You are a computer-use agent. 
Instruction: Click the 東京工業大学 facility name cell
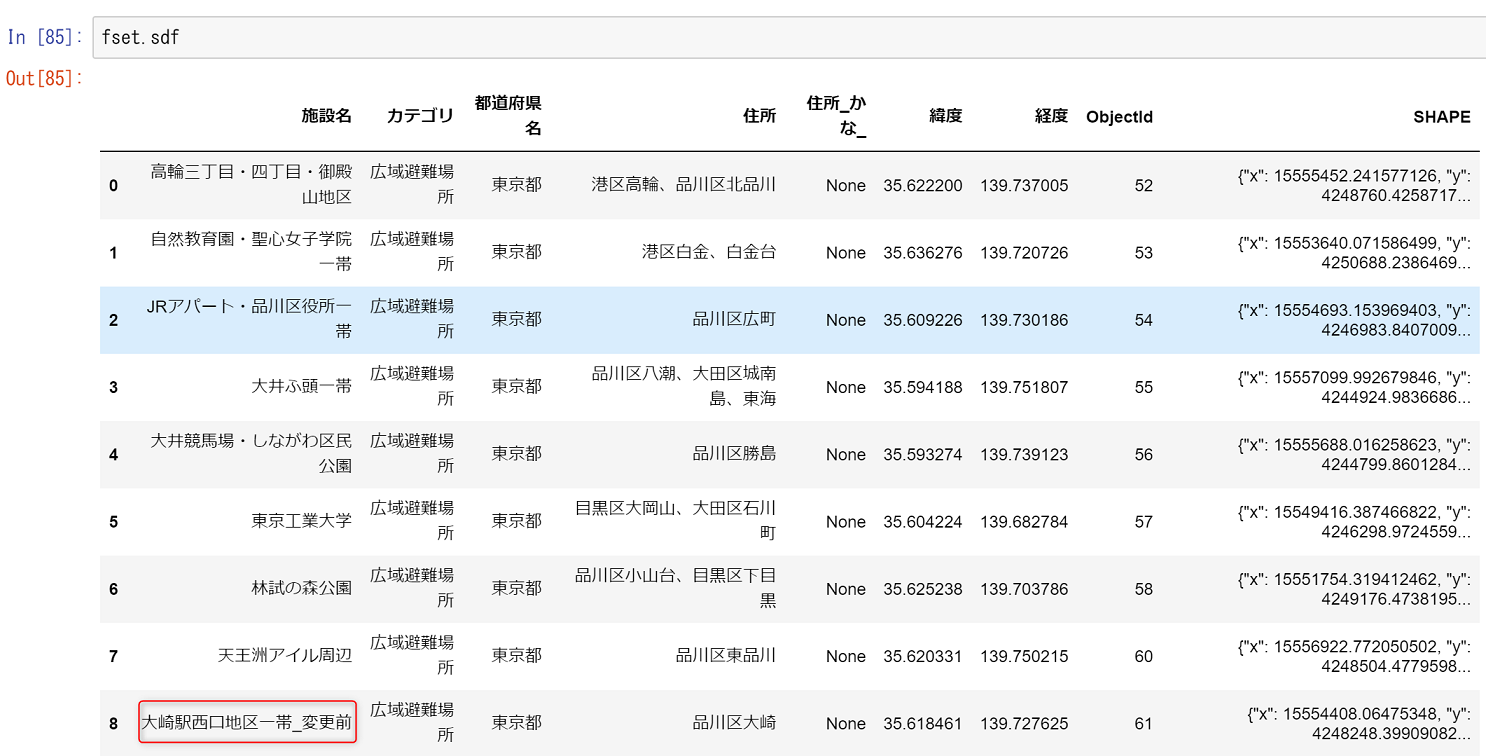(x=301, y=521)
